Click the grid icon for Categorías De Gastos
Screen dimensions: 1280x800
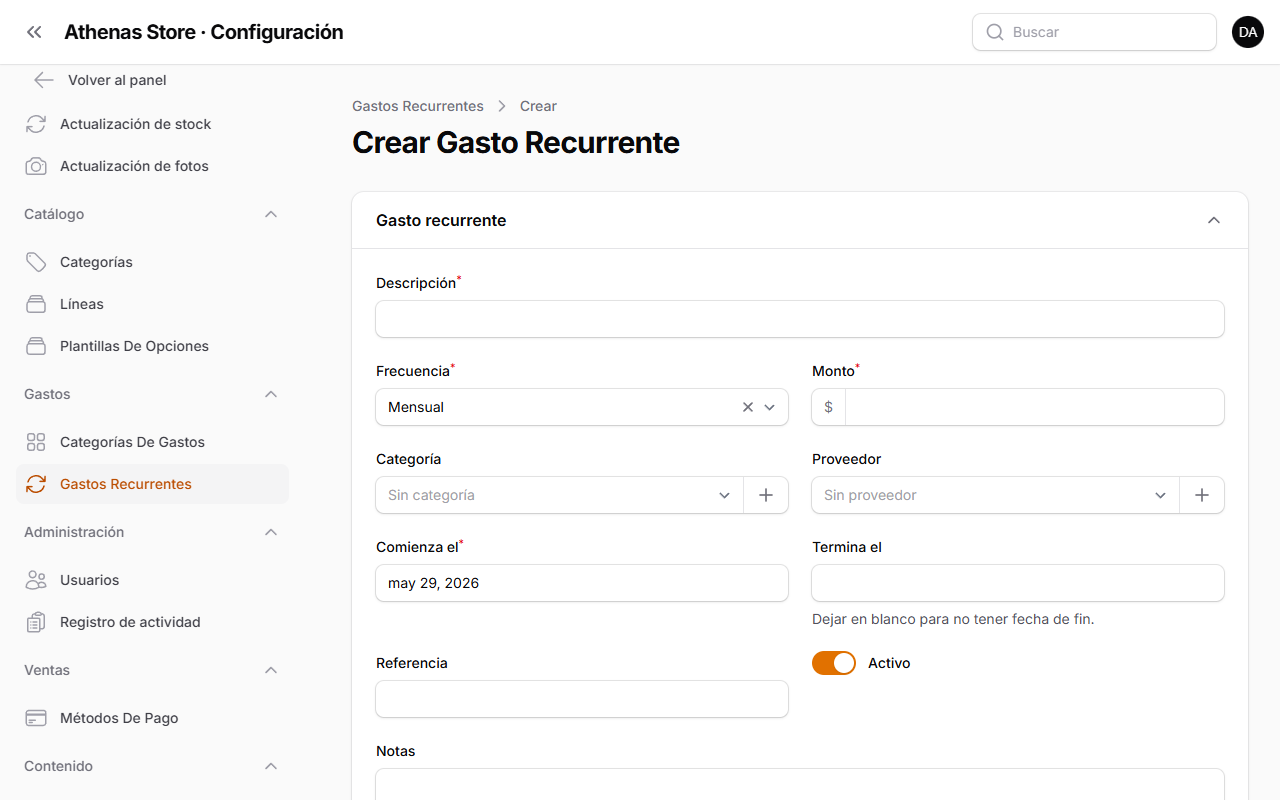coord(36,442)
